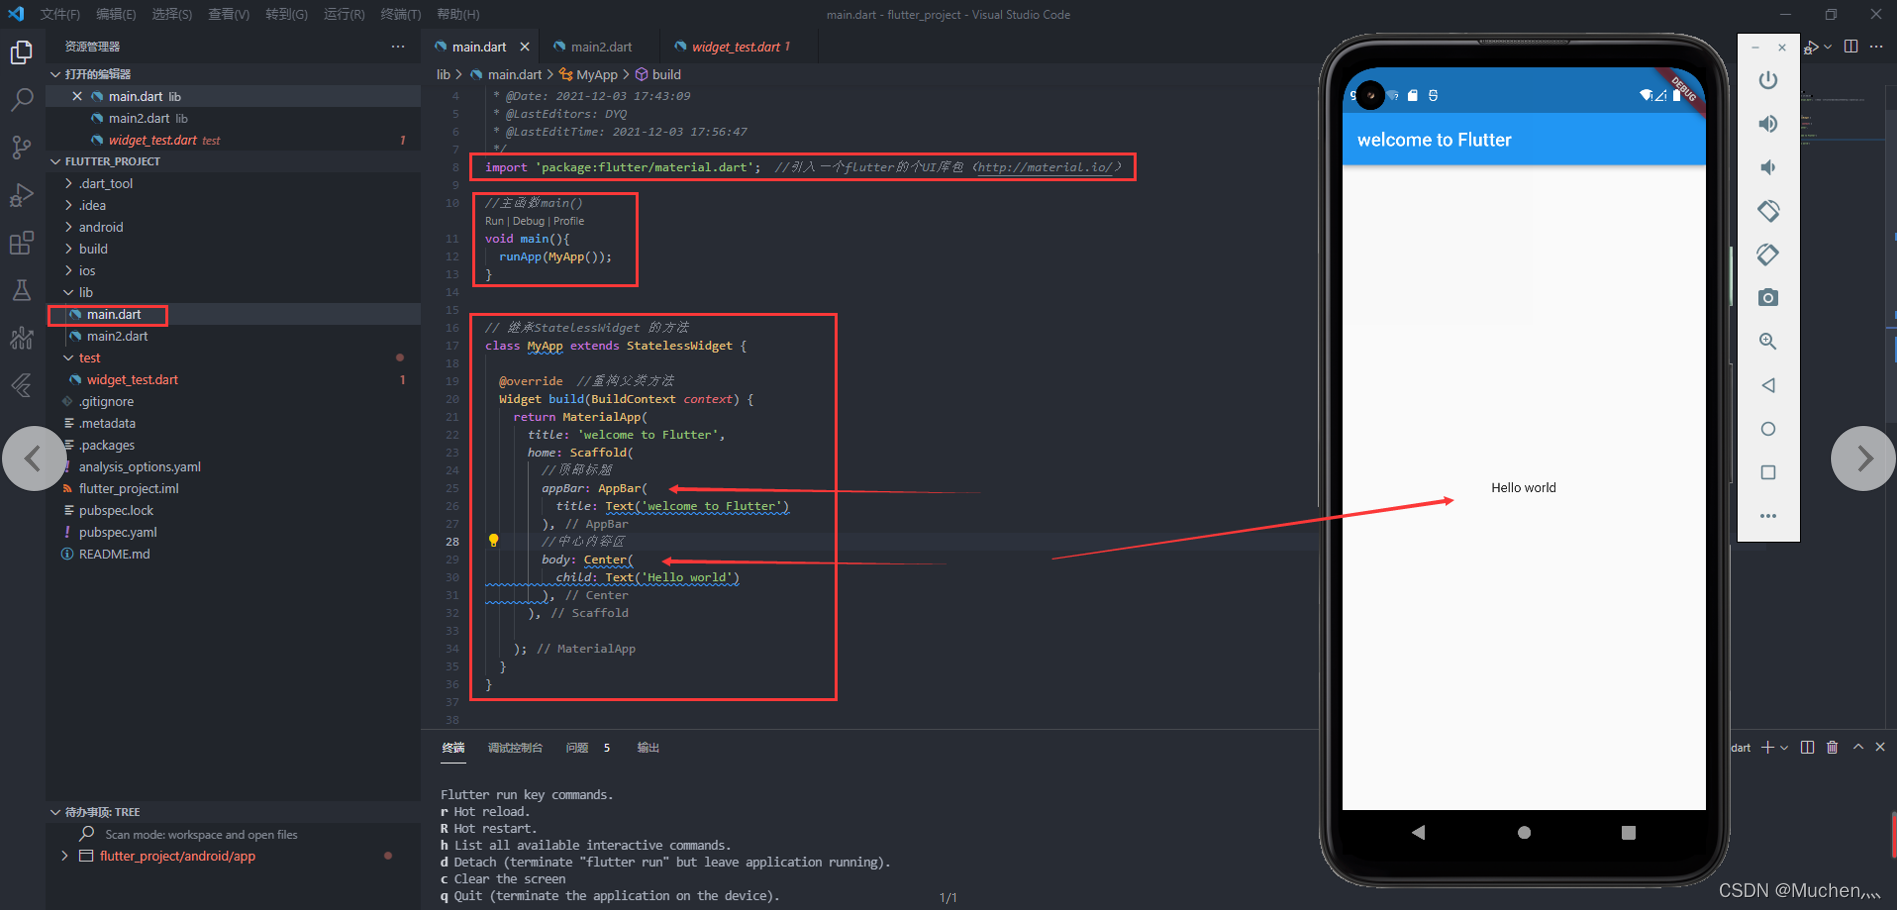
Task: Go to previous image with left arrow
Action: pos(34,459)
